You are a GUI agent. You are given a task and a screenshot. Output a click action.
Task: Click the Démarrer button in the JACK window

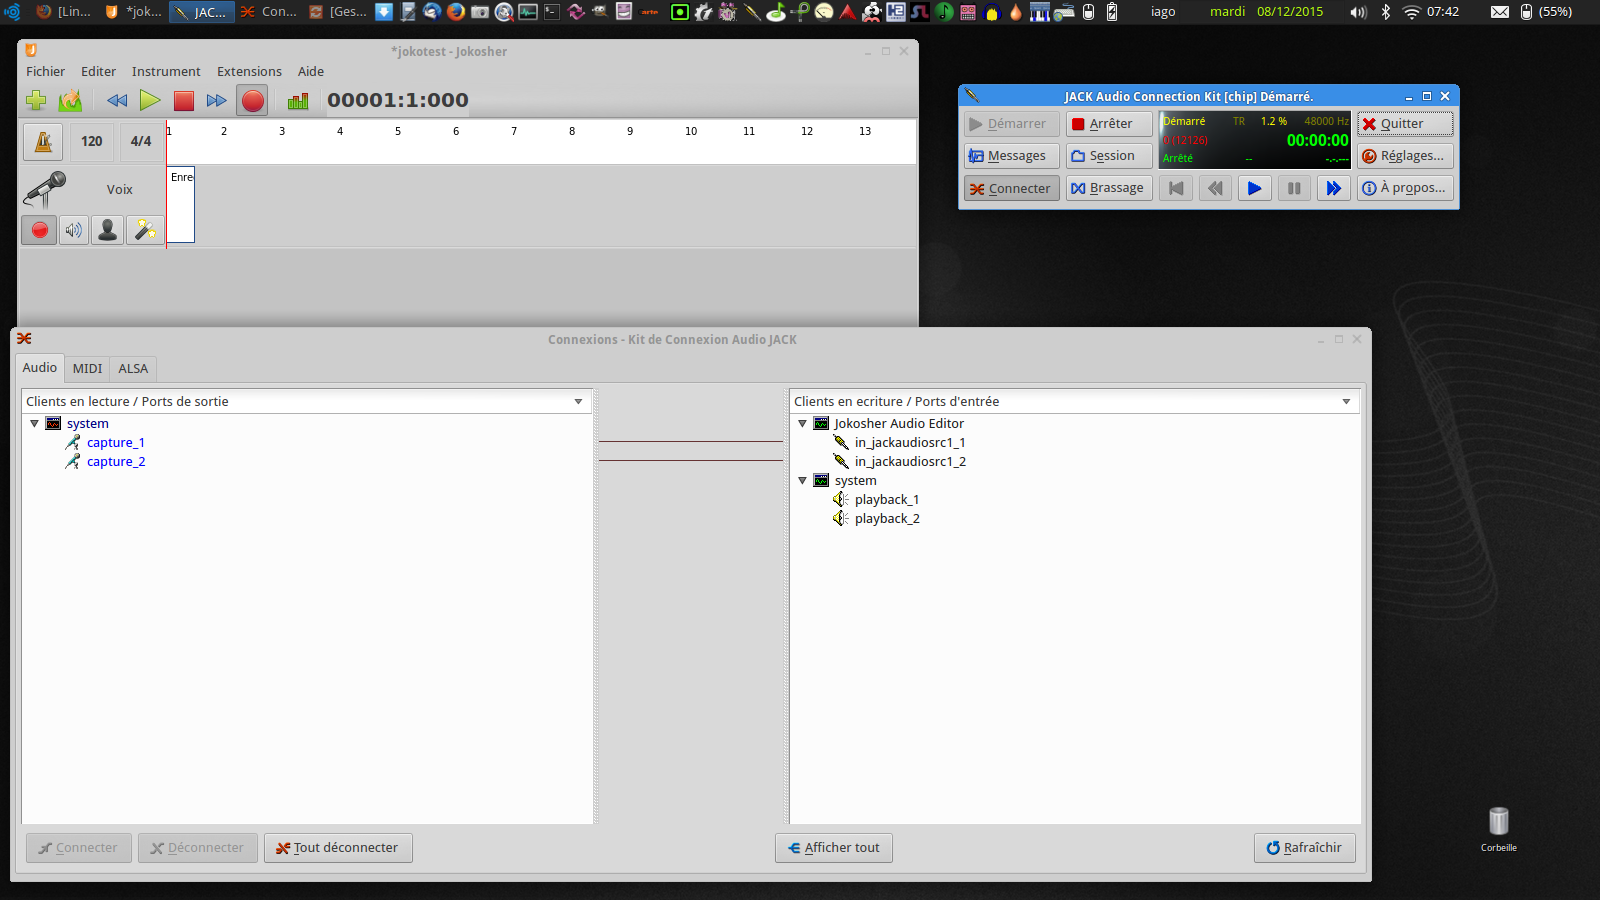tap(1011, 124)
